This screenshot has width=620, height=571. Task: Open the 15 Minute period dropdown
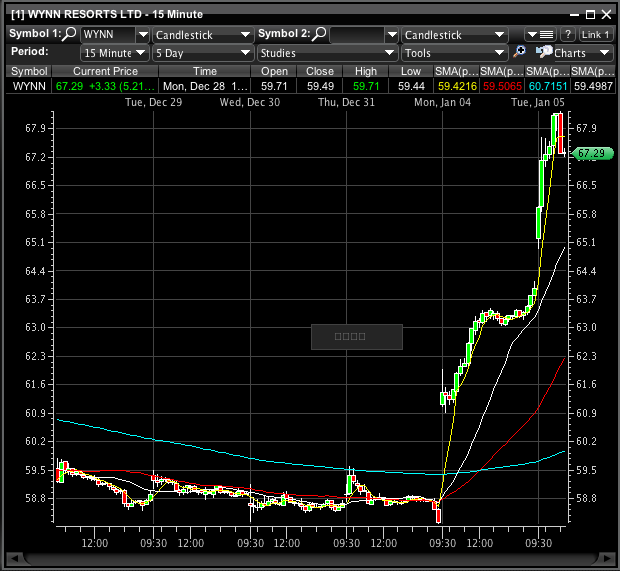(141, 53)
